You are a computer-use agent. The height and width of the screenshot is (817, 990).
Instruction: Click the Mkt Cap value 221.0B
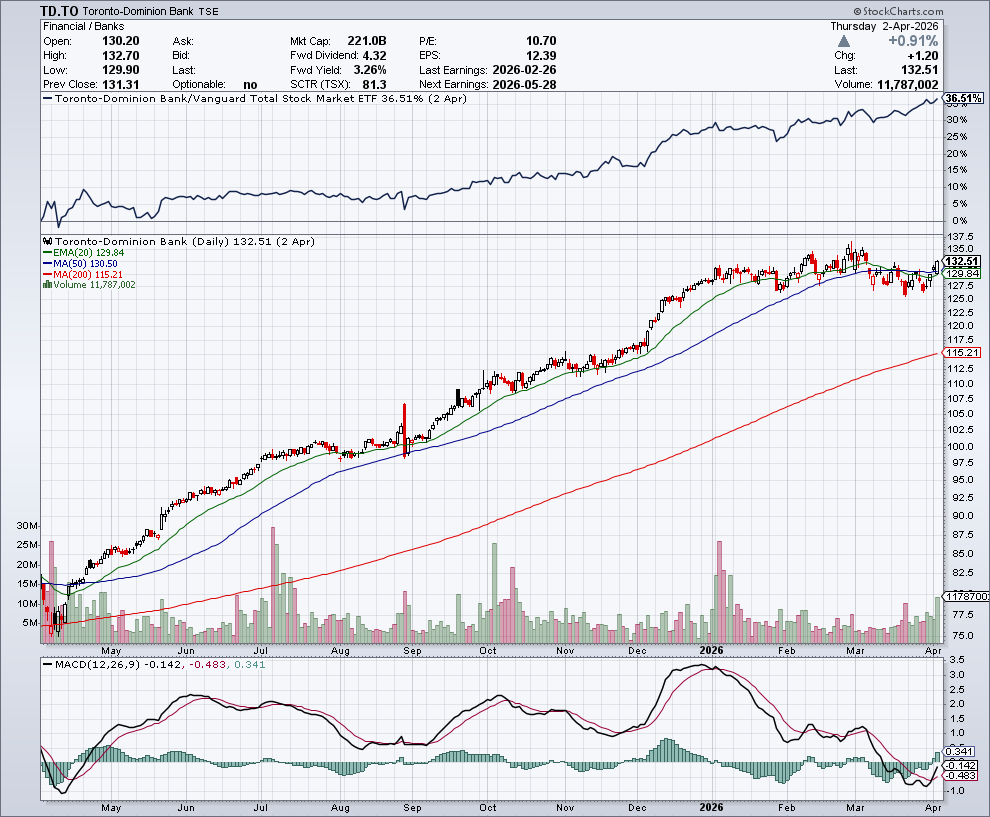click(367, 41)
